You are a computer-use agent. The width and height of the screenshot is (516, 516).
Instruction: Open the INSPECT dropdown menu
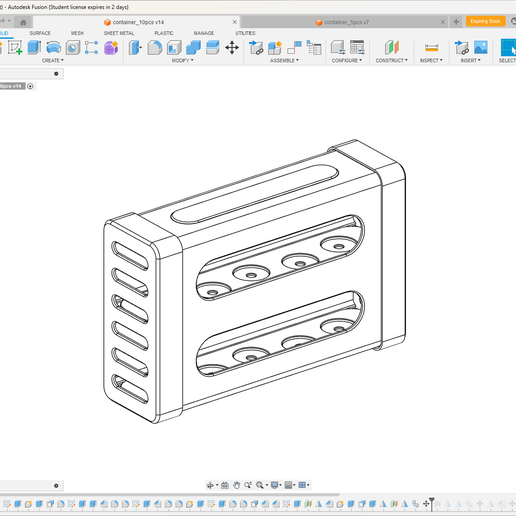pyautogui.click(x=431, y=60)
